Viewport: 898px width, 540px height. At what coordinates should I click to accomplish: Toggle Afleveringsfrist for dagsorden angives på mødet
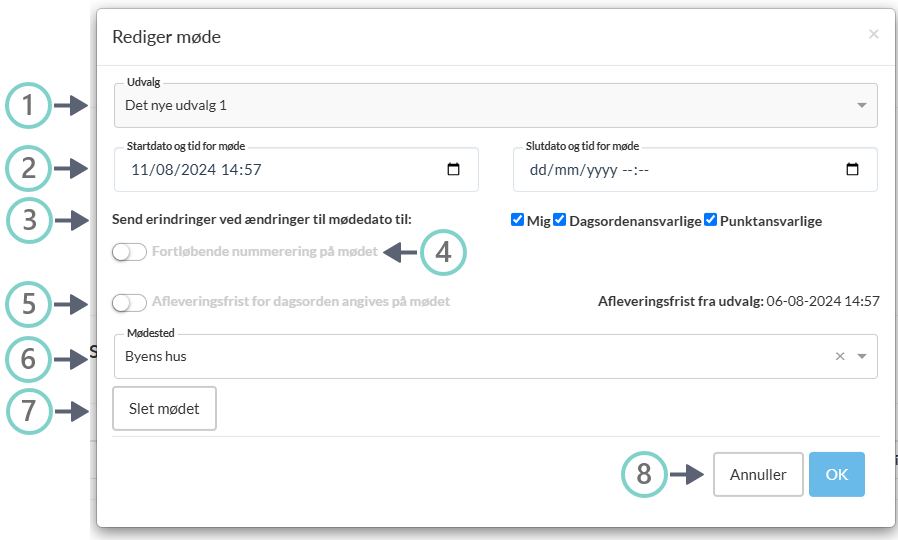[x=129, y=302]
